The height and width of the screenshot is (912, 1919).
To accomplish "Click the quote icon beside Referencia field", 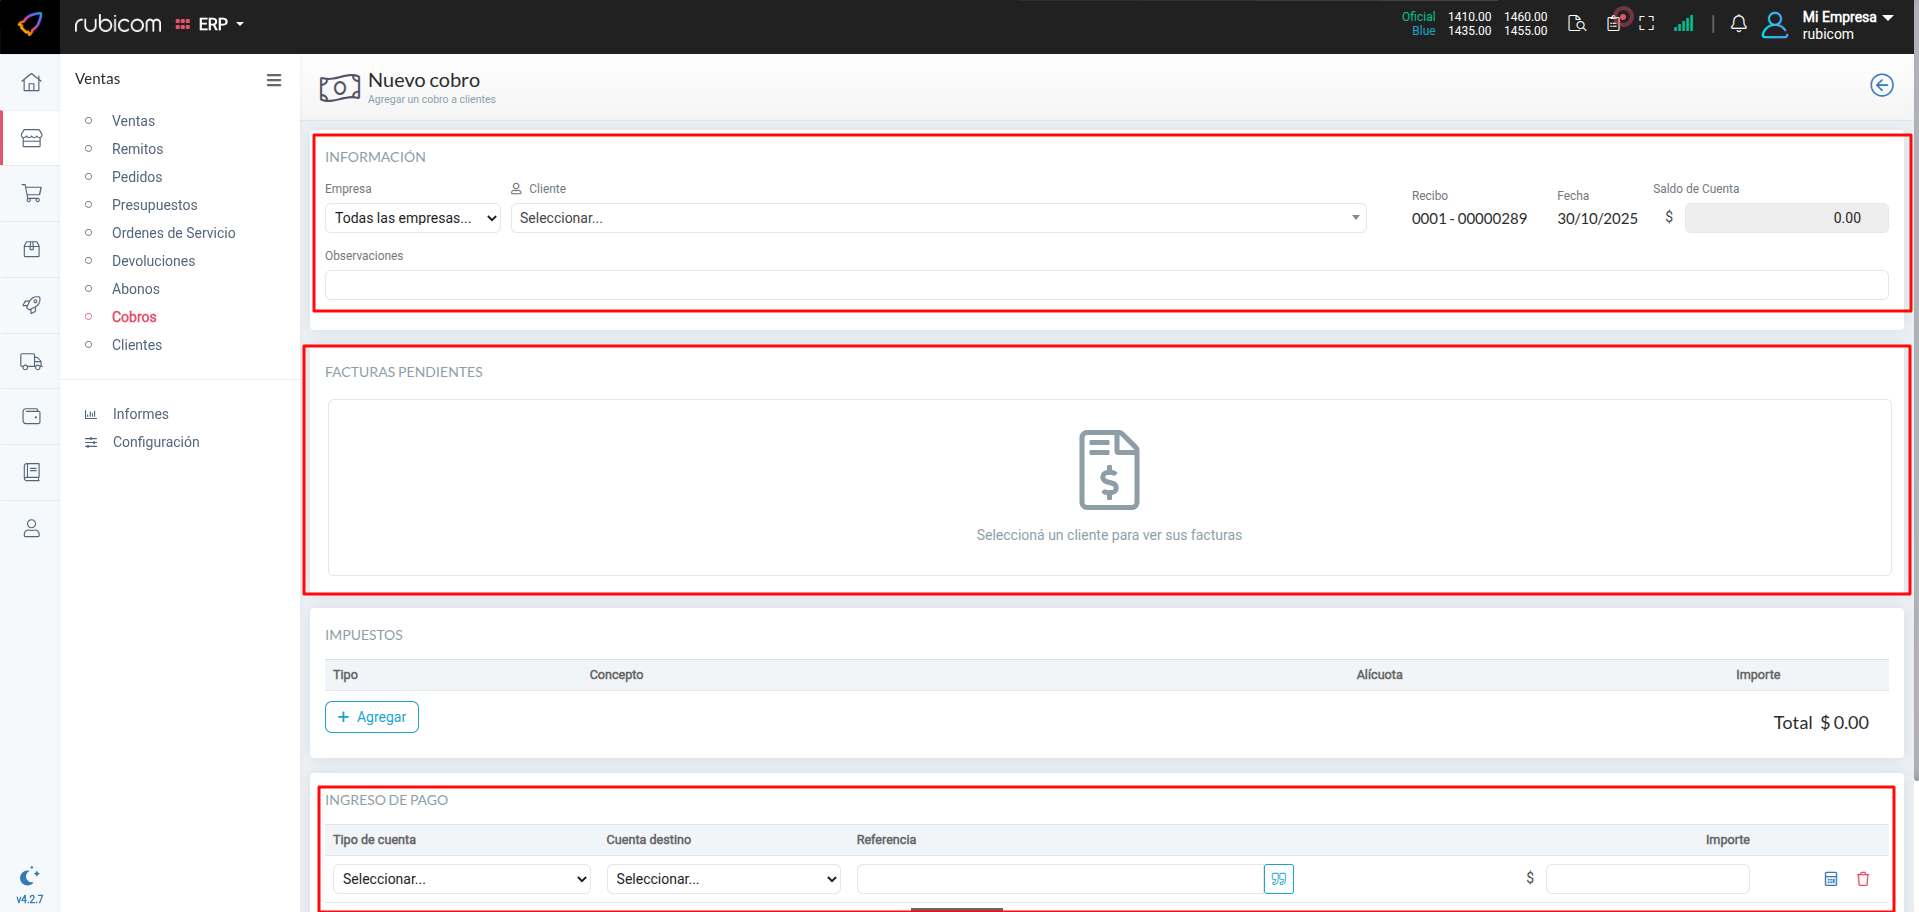I will tap(1278, 879).
